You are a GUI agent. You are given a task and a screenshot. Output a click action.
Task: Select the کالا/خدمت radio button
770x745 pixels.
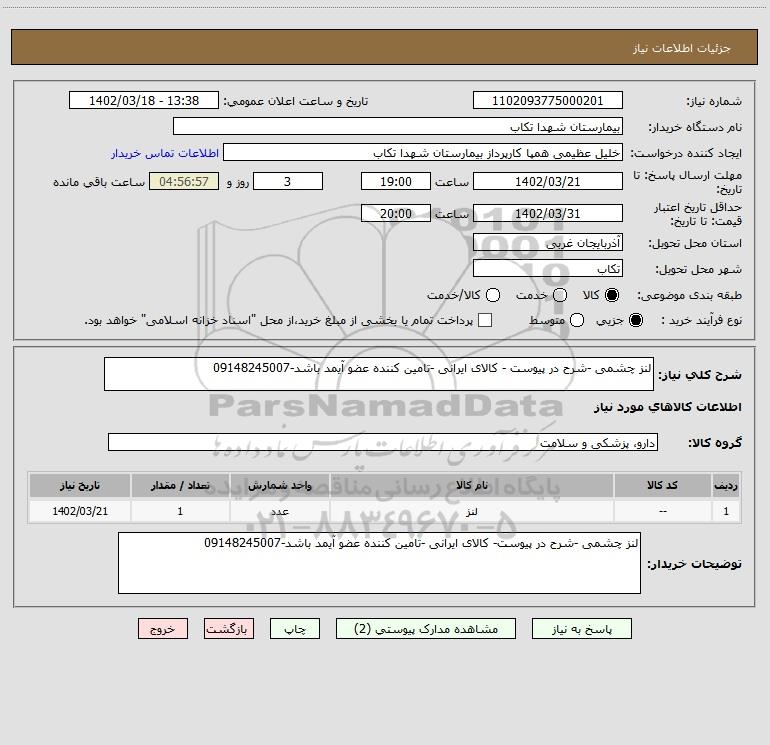click(x=493, y=295)
